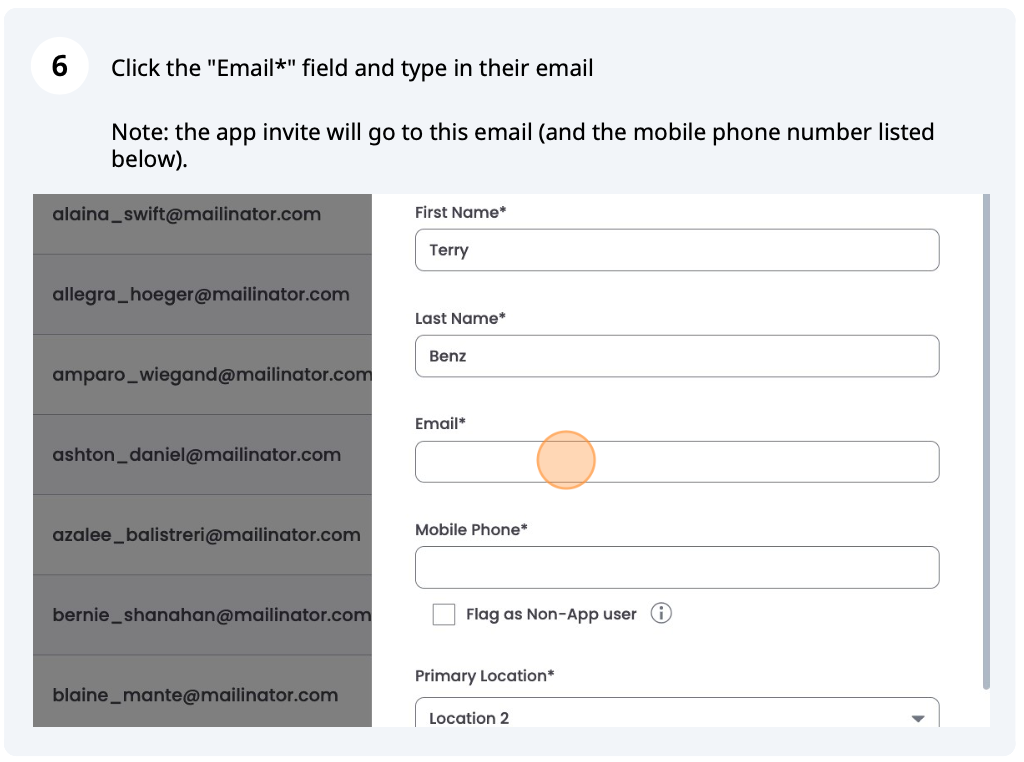
Task: Click bernie_shanahan@mailinator.com list item
Action: coord(210,615)
